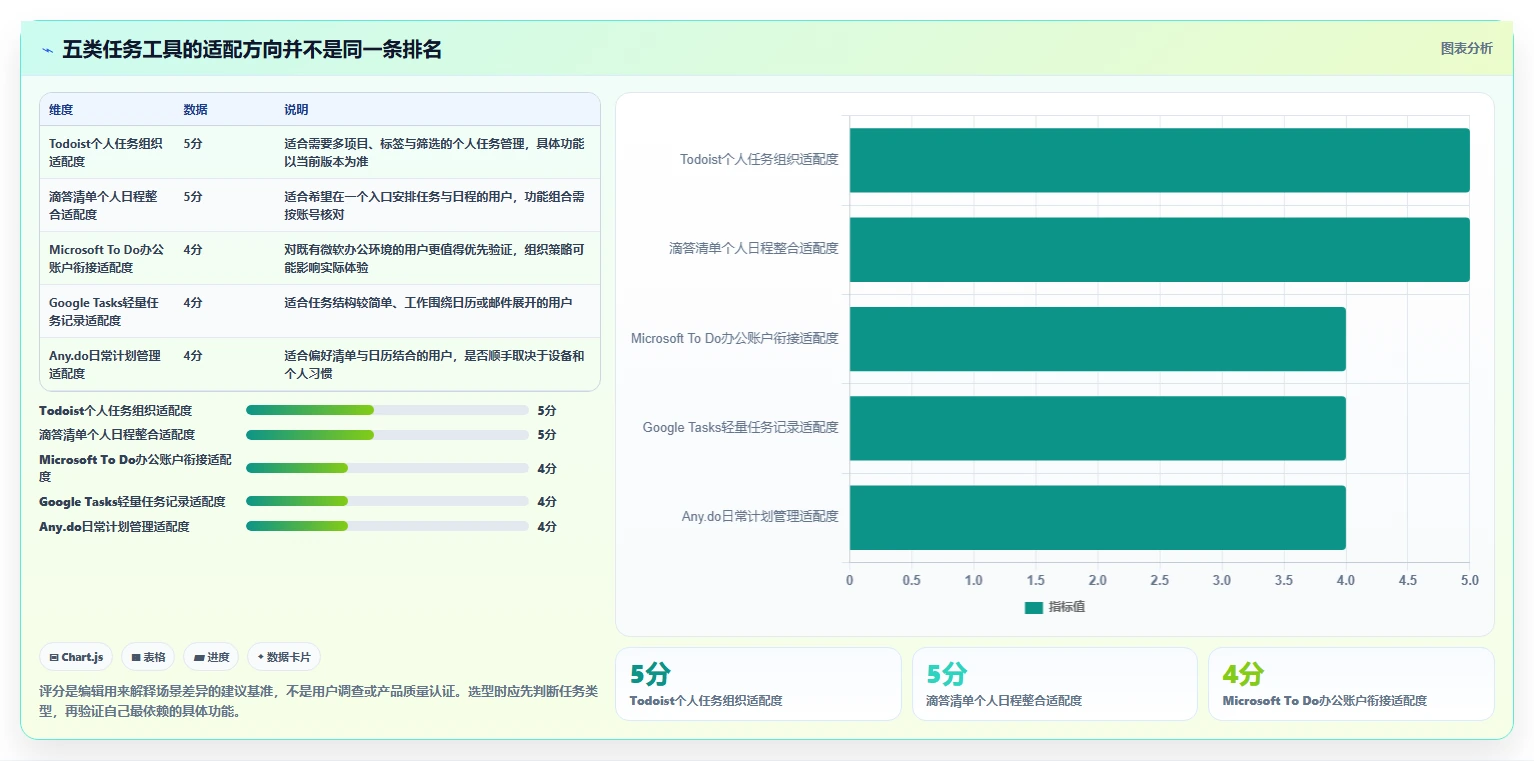The height and width of the screenshot is (761, 1534).
Task: Click the lightning icon beside the title
Action: point(47,50)
